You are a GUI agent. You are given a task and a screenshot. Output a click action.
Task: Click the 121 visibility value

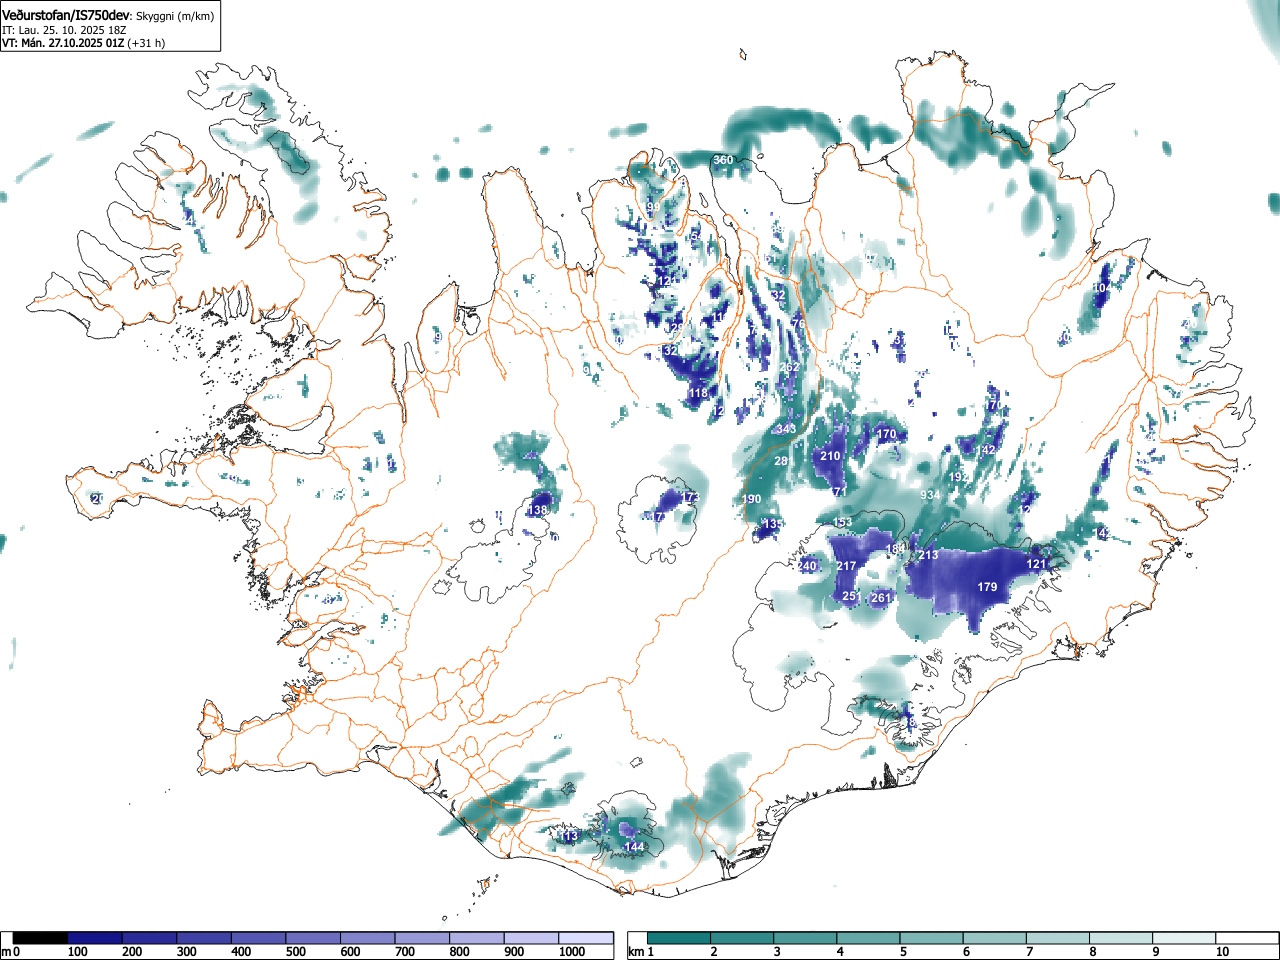(1036, 564)
